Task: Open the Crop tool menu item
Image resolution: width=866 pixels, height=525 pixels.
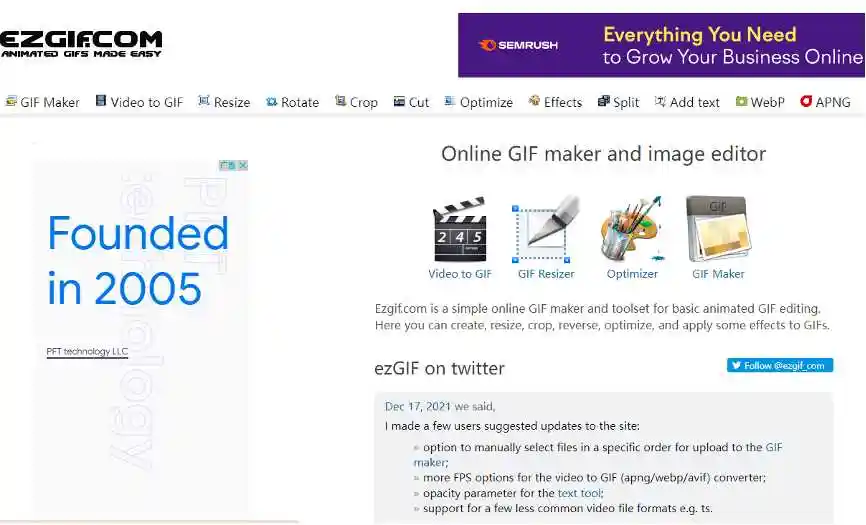Action: tap(356, 102)
